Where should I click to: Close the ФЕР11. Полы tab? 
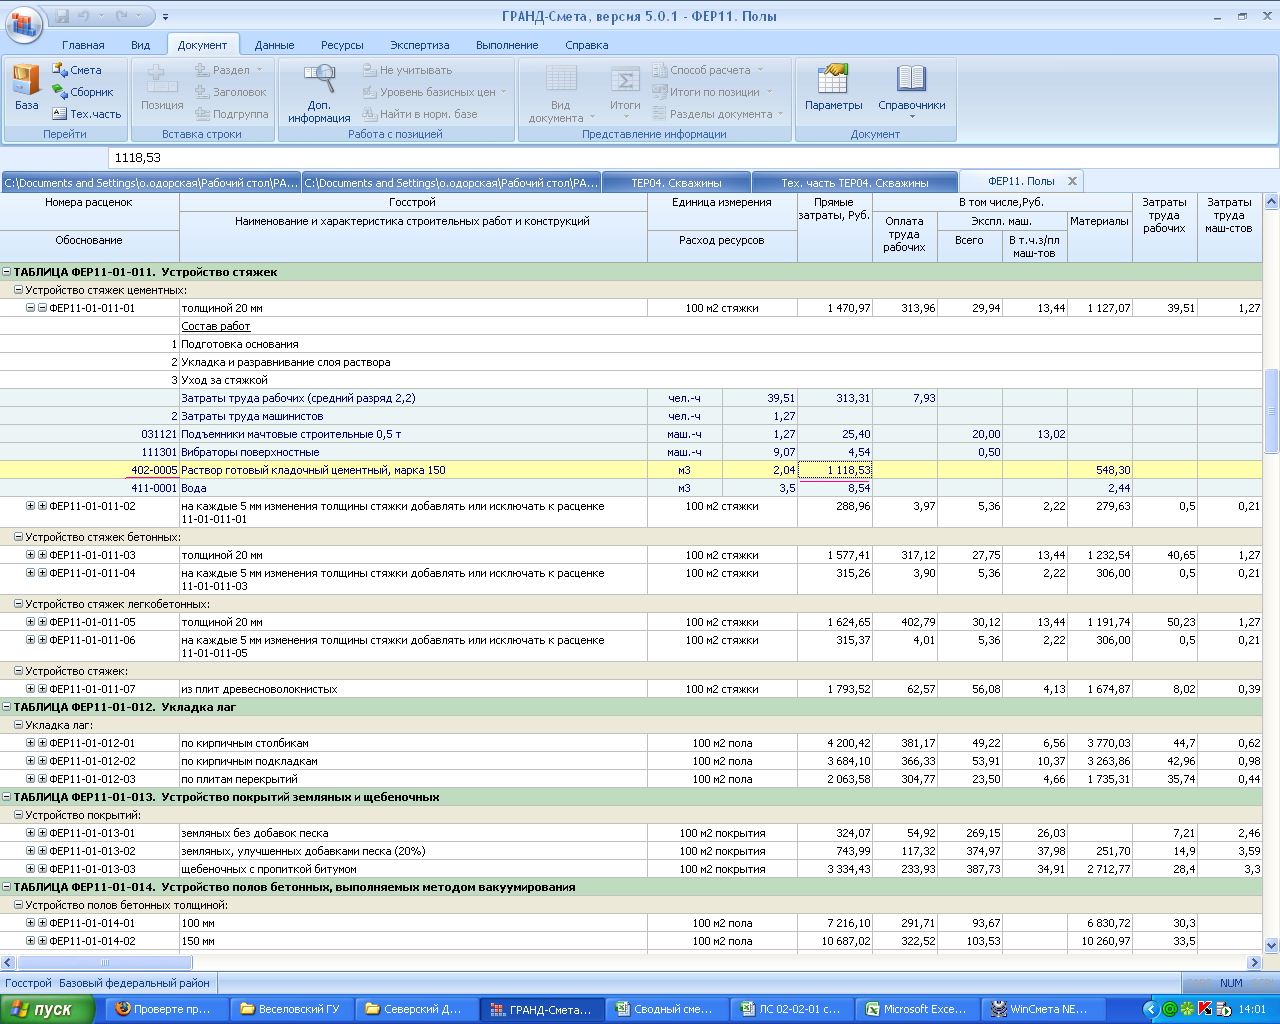click(1072, 181)
